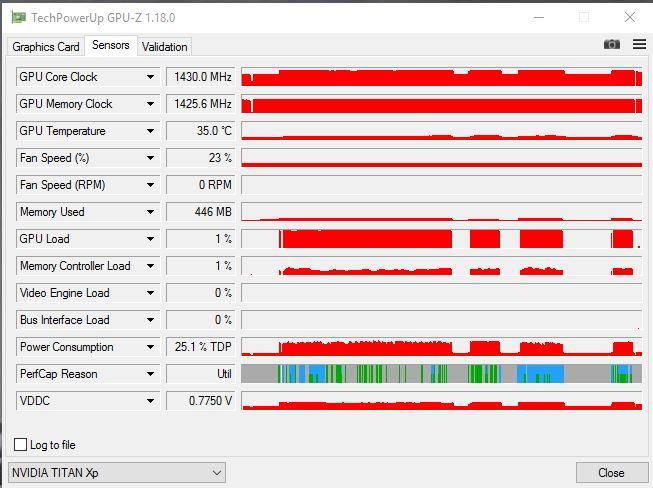
Task: Click the GPU Memory Clock history graph
Action: (x=441, y=104)
